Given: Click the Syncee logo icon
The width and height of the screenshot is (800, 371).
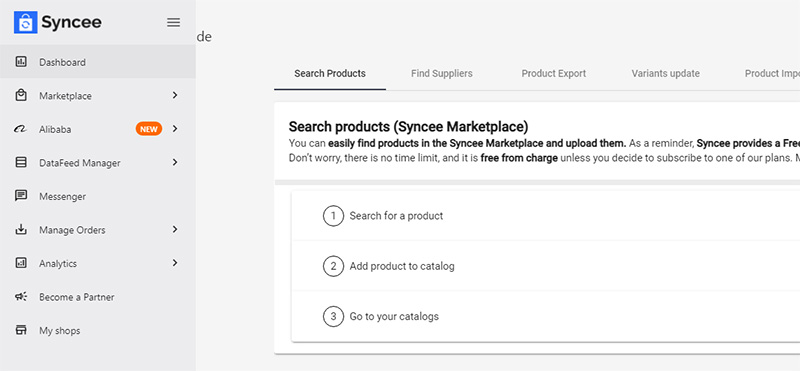Looking at the screenshot, I should (x=26, y=22).
